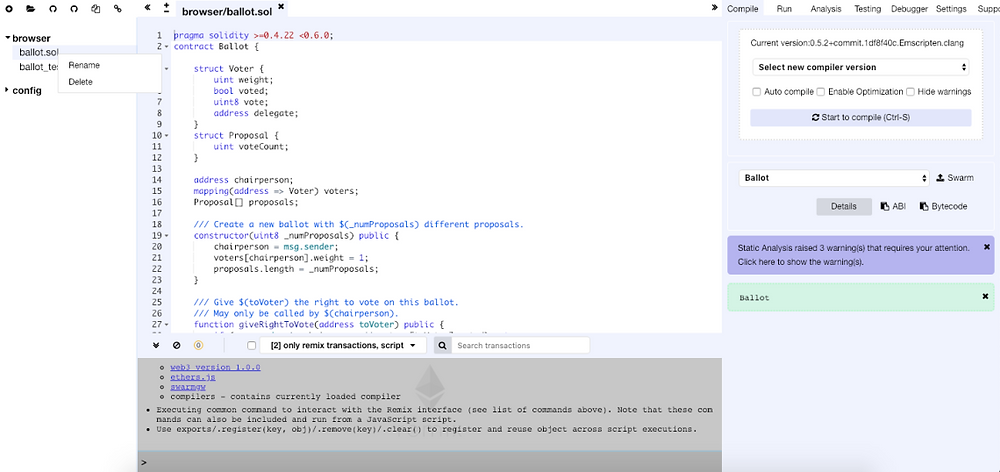Click the GitHub icon beside the open-folder icon
This screenshot has height=472, width=1000.
[52, 9]
